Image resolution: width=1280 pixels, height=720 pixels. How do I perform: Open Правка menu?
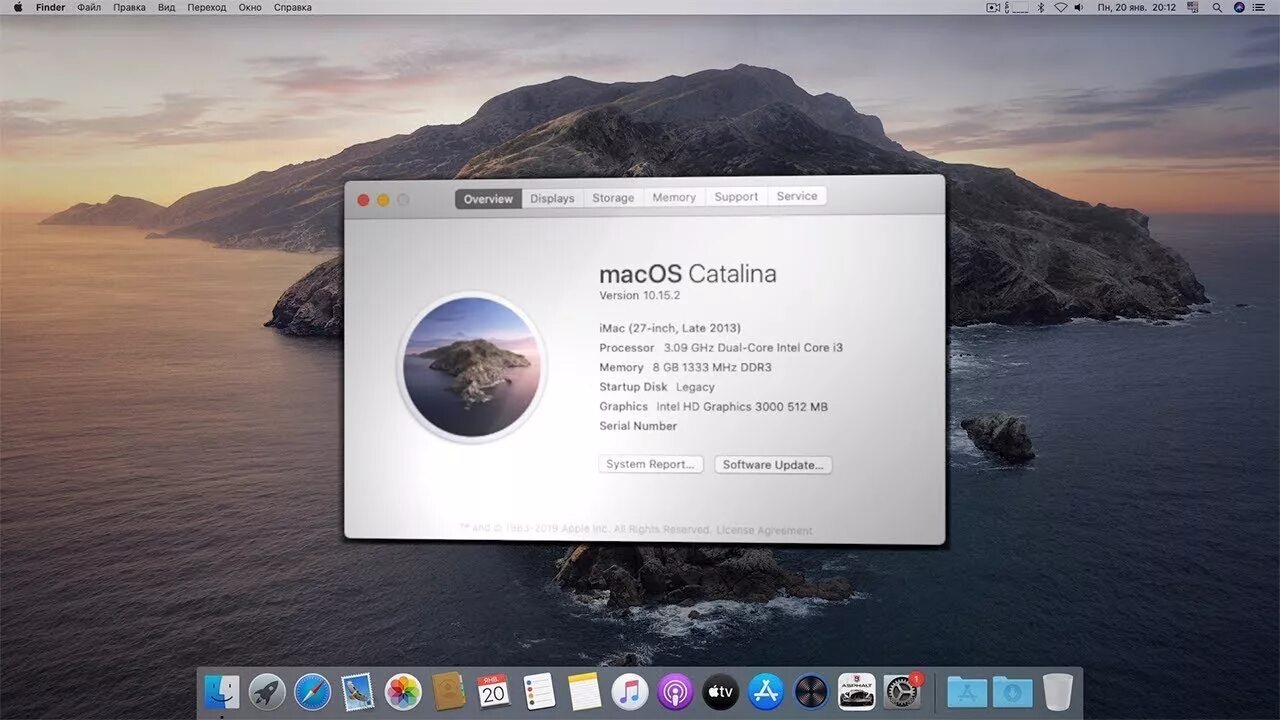(129, 7)
